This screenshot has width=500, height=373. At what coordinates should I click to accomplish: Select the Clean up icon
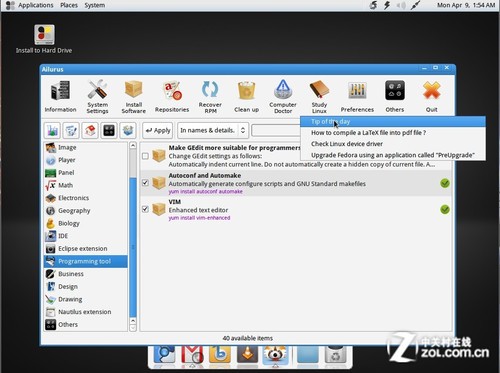point(246,96)
